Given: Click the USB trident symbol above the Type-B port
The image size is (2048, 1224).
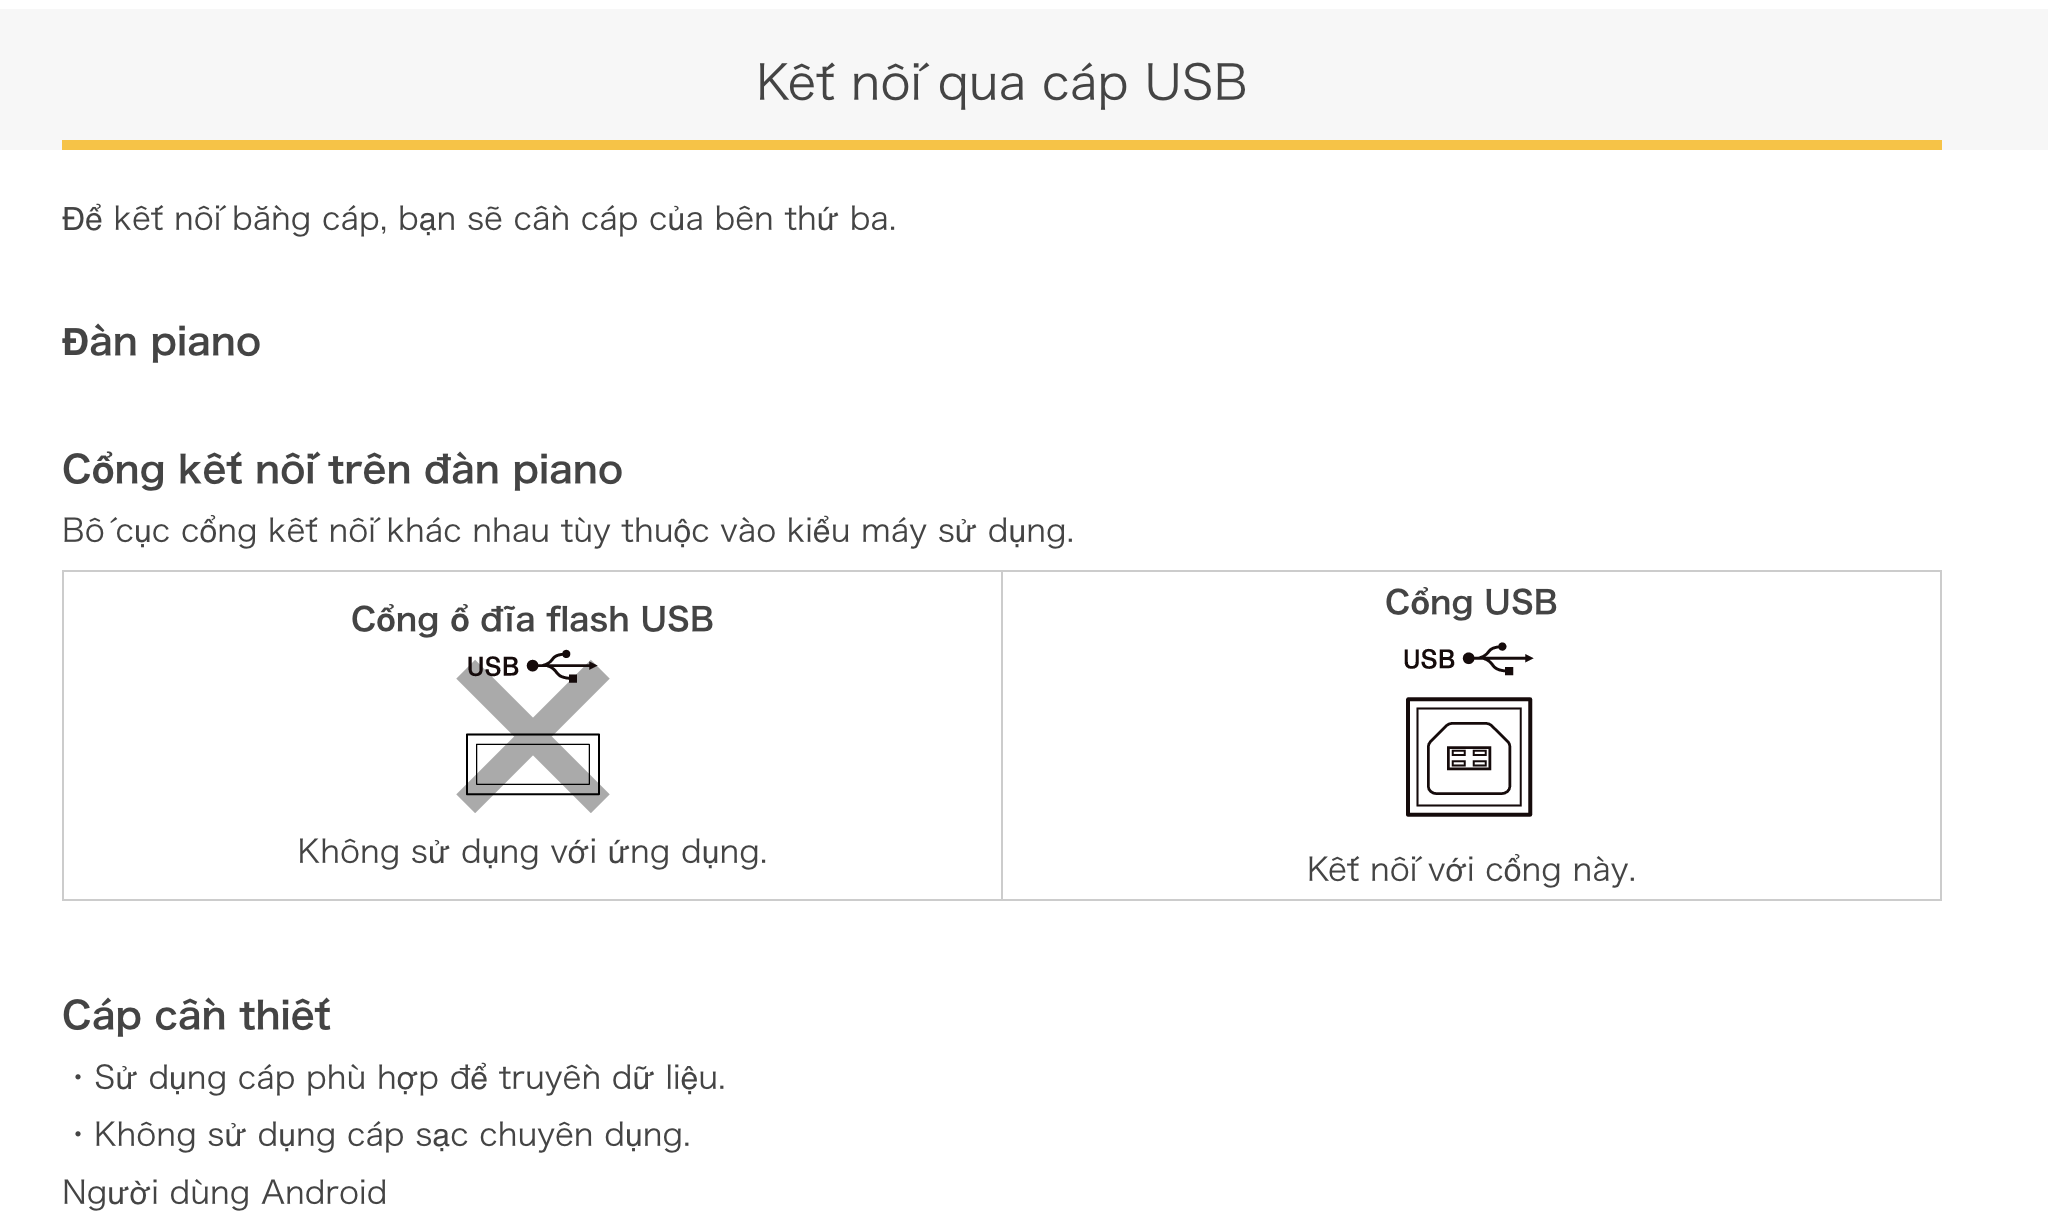Looking at the screenshot, I should click(1498, 659).
